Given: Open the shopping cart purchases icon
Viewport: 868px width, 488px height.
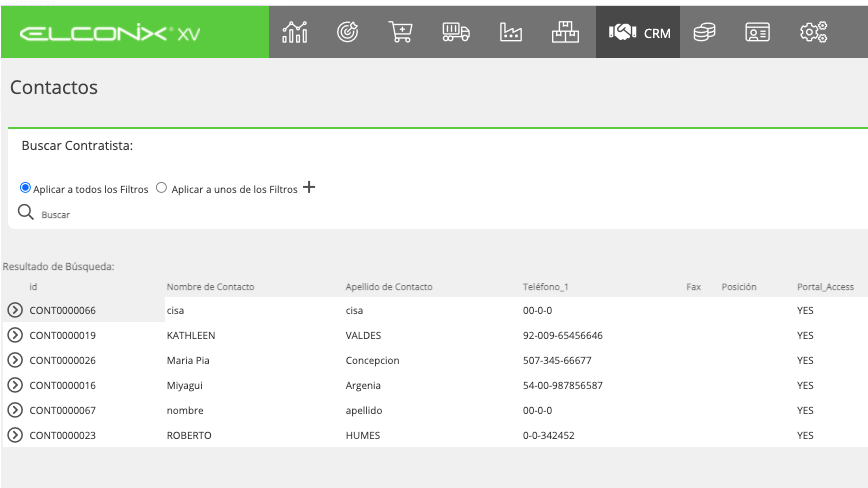Looking at the screenshot, I should tap(400, 32).
